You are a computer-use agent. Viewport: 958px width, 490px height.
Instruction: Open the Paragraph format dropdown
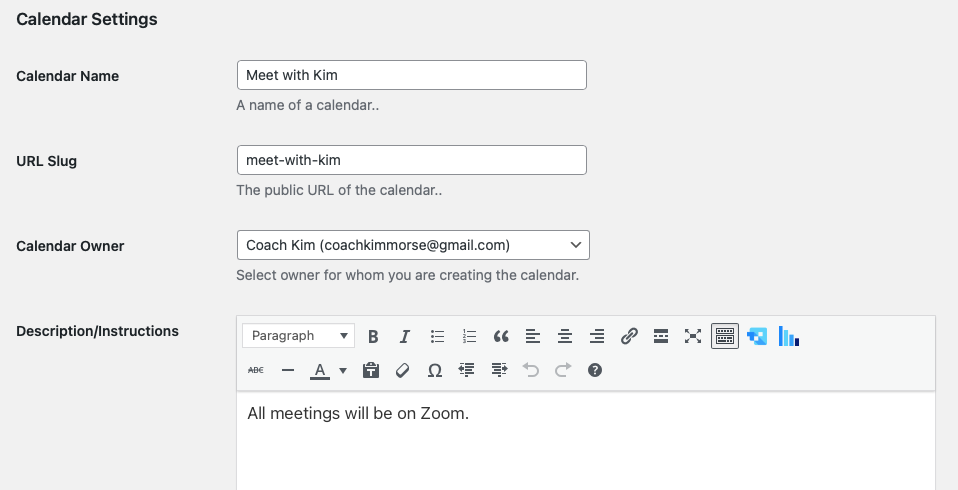298,336
